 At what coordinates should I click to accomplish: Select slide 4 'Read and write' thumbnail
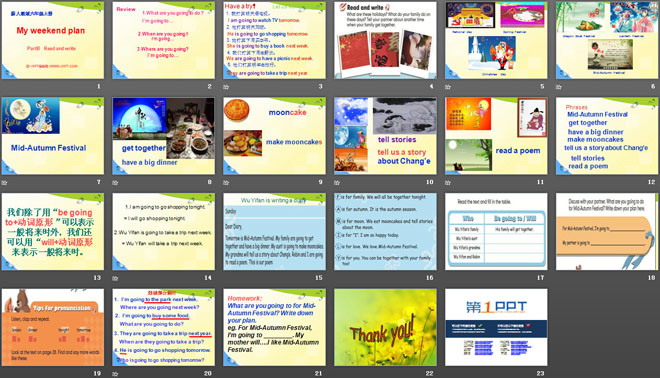tap(385, 40)
